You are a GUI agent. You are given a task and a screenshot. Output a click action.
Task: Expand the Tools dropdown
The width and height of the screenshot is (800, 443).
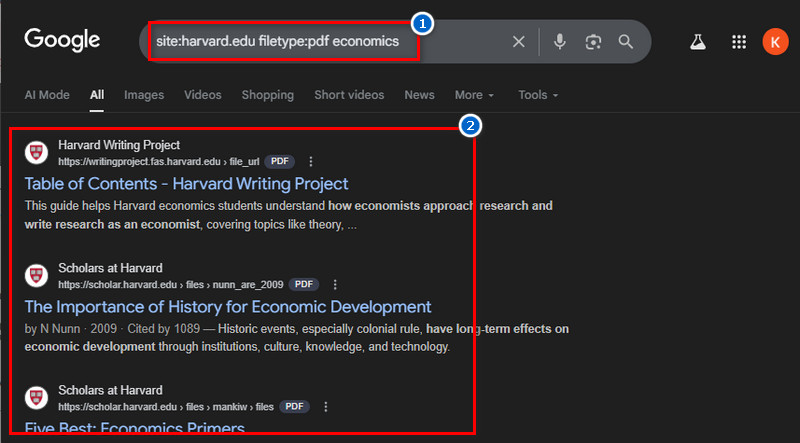(538, 95)
